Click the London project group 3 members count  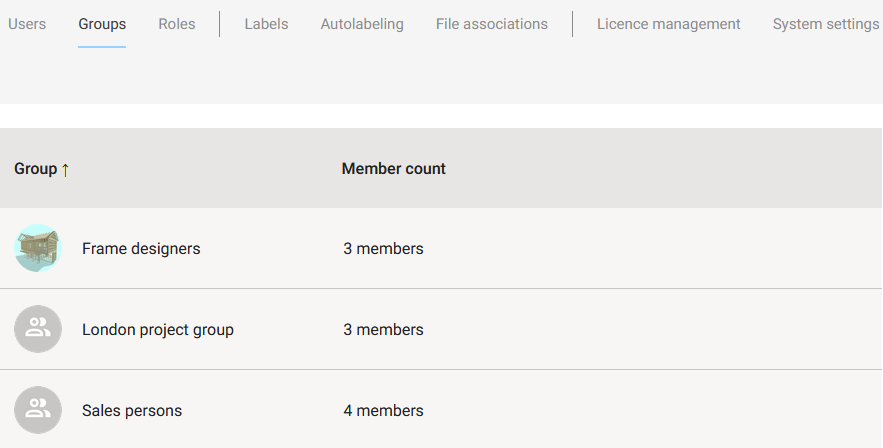coord(383,330)
